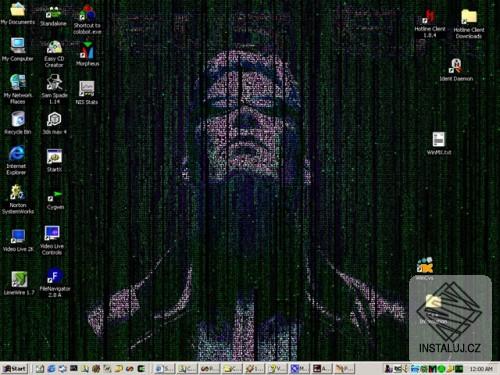Switch to the taskbar window labeled P...
The height and width of the screenshot is (375, 500).
344,368
